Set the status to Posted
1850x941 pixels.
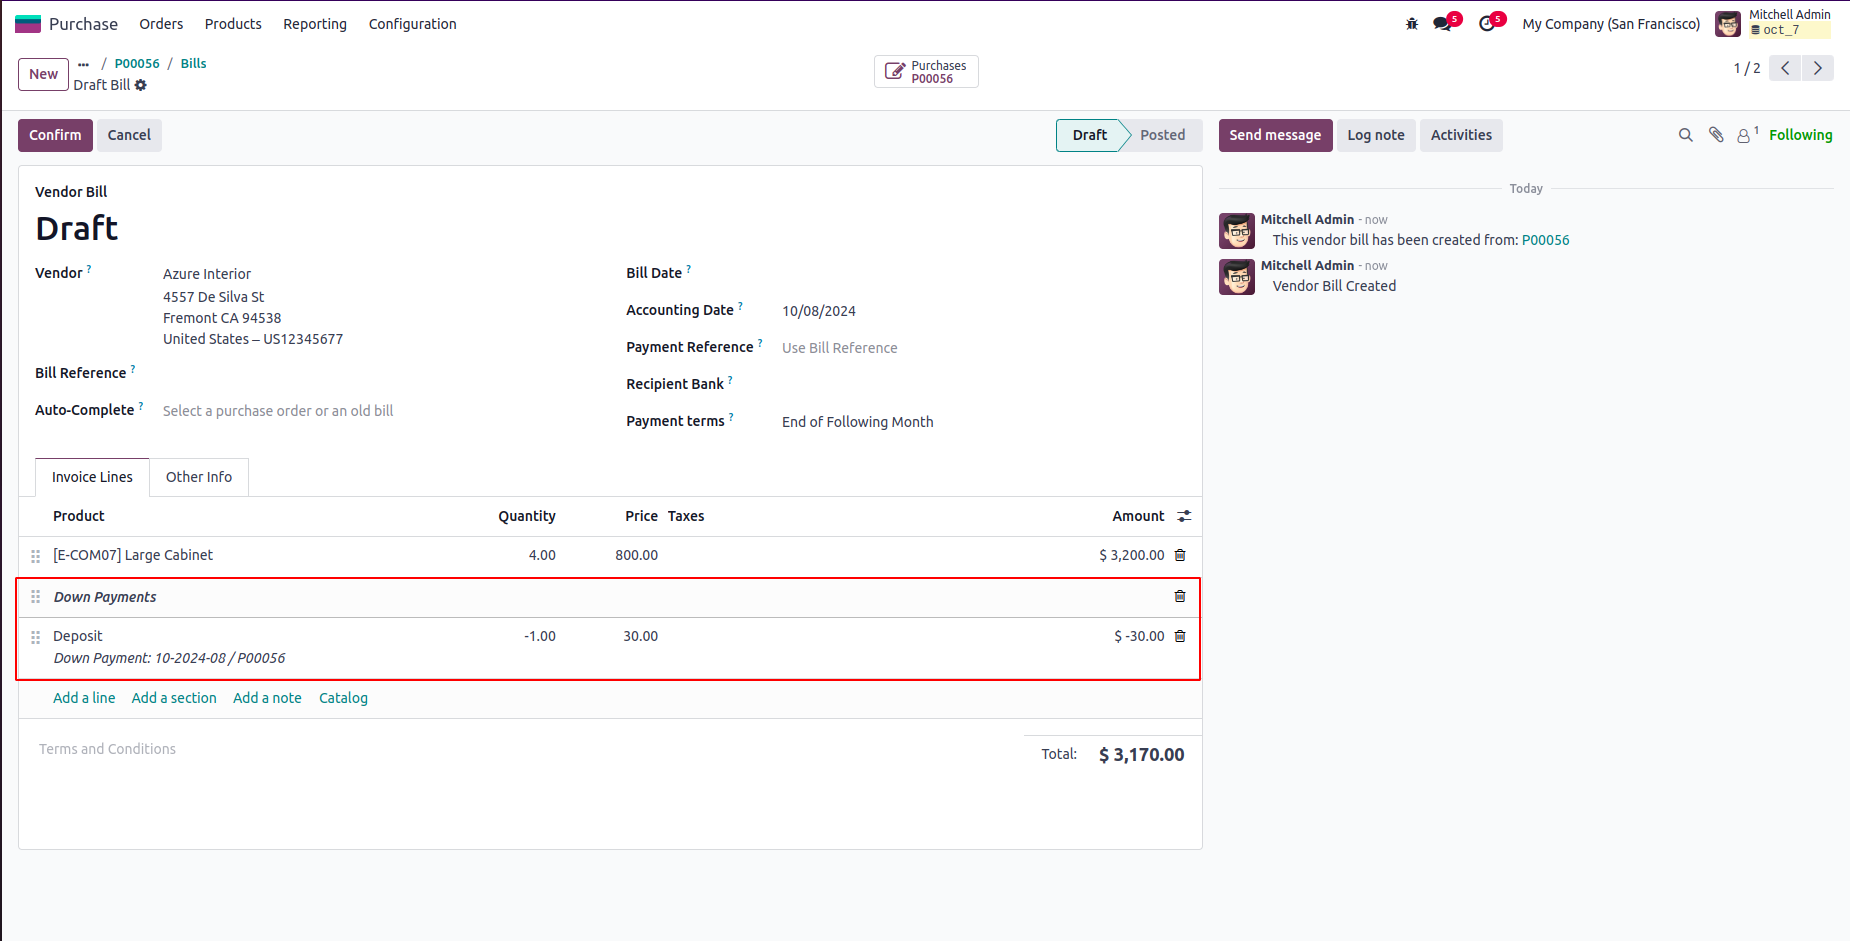(x=1162, y=135)
